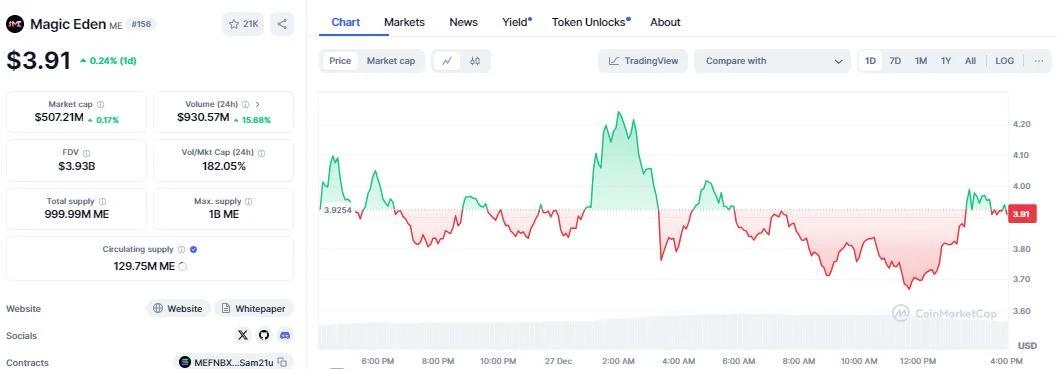Toggle LOG scale on chart
This screenshot has width=1057, height=369.
tap(1004, 61)
